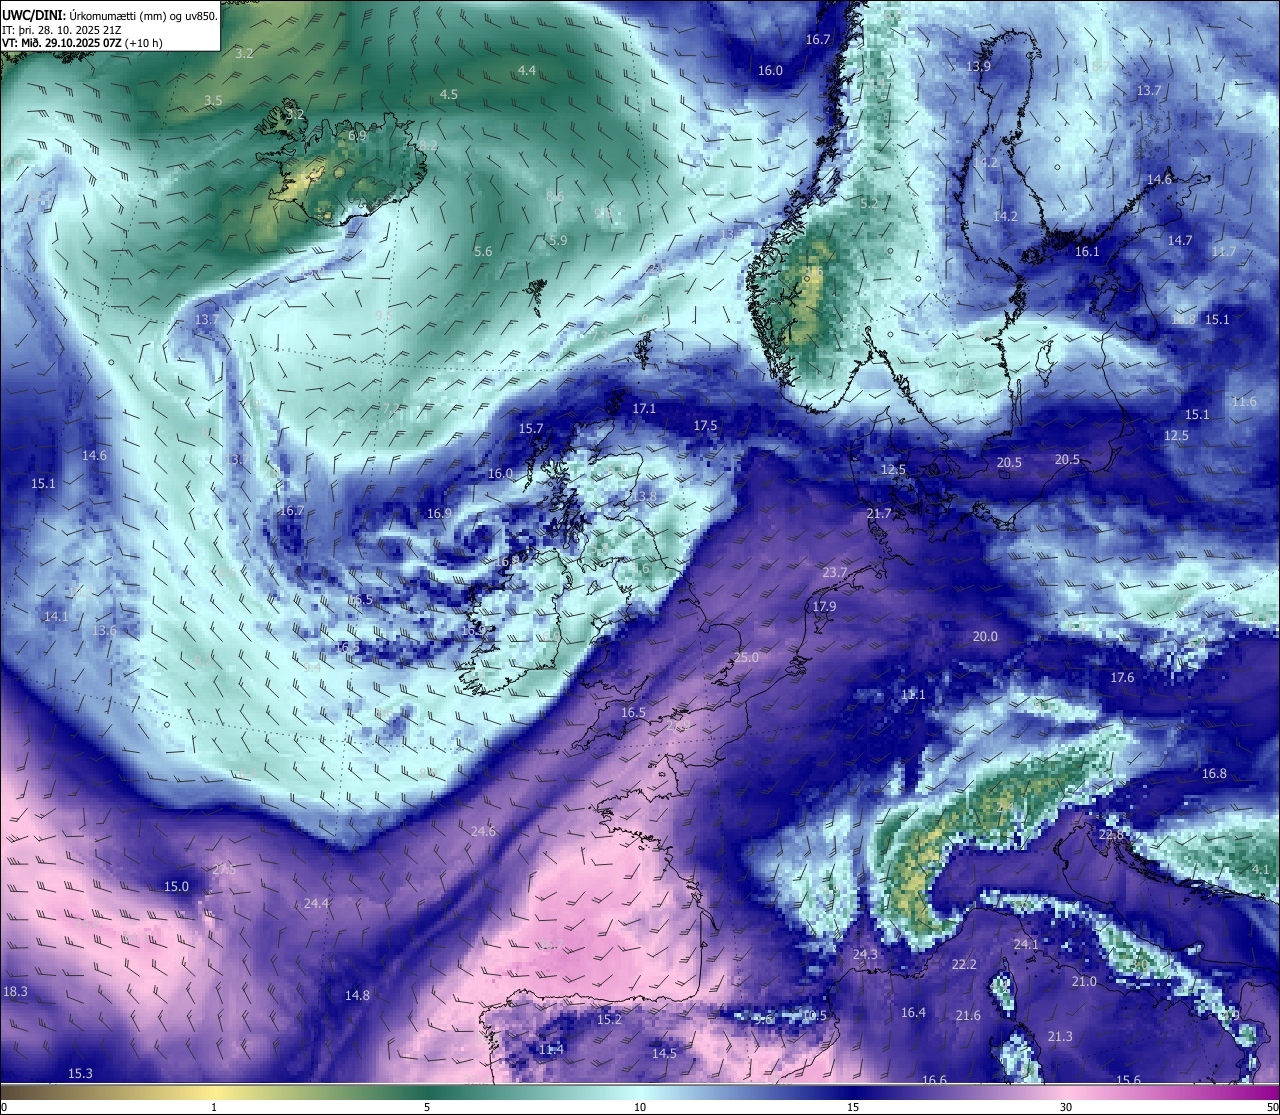The width and height of the screenshot is (1280, 1115).
Task: Click the map value '21.7'
Action: coord(878,514)
